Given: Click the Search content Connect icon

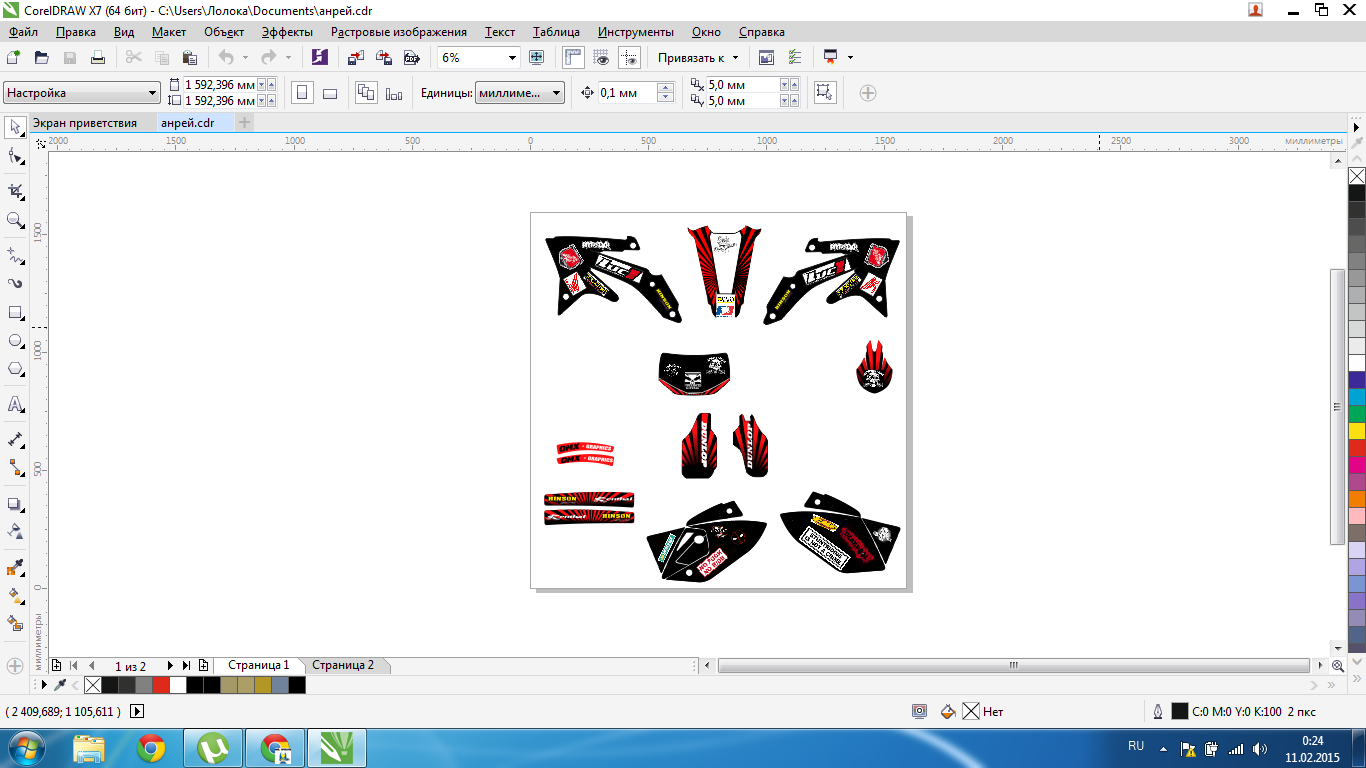Looking at the screenshot, I should click(x=319, y=57).
